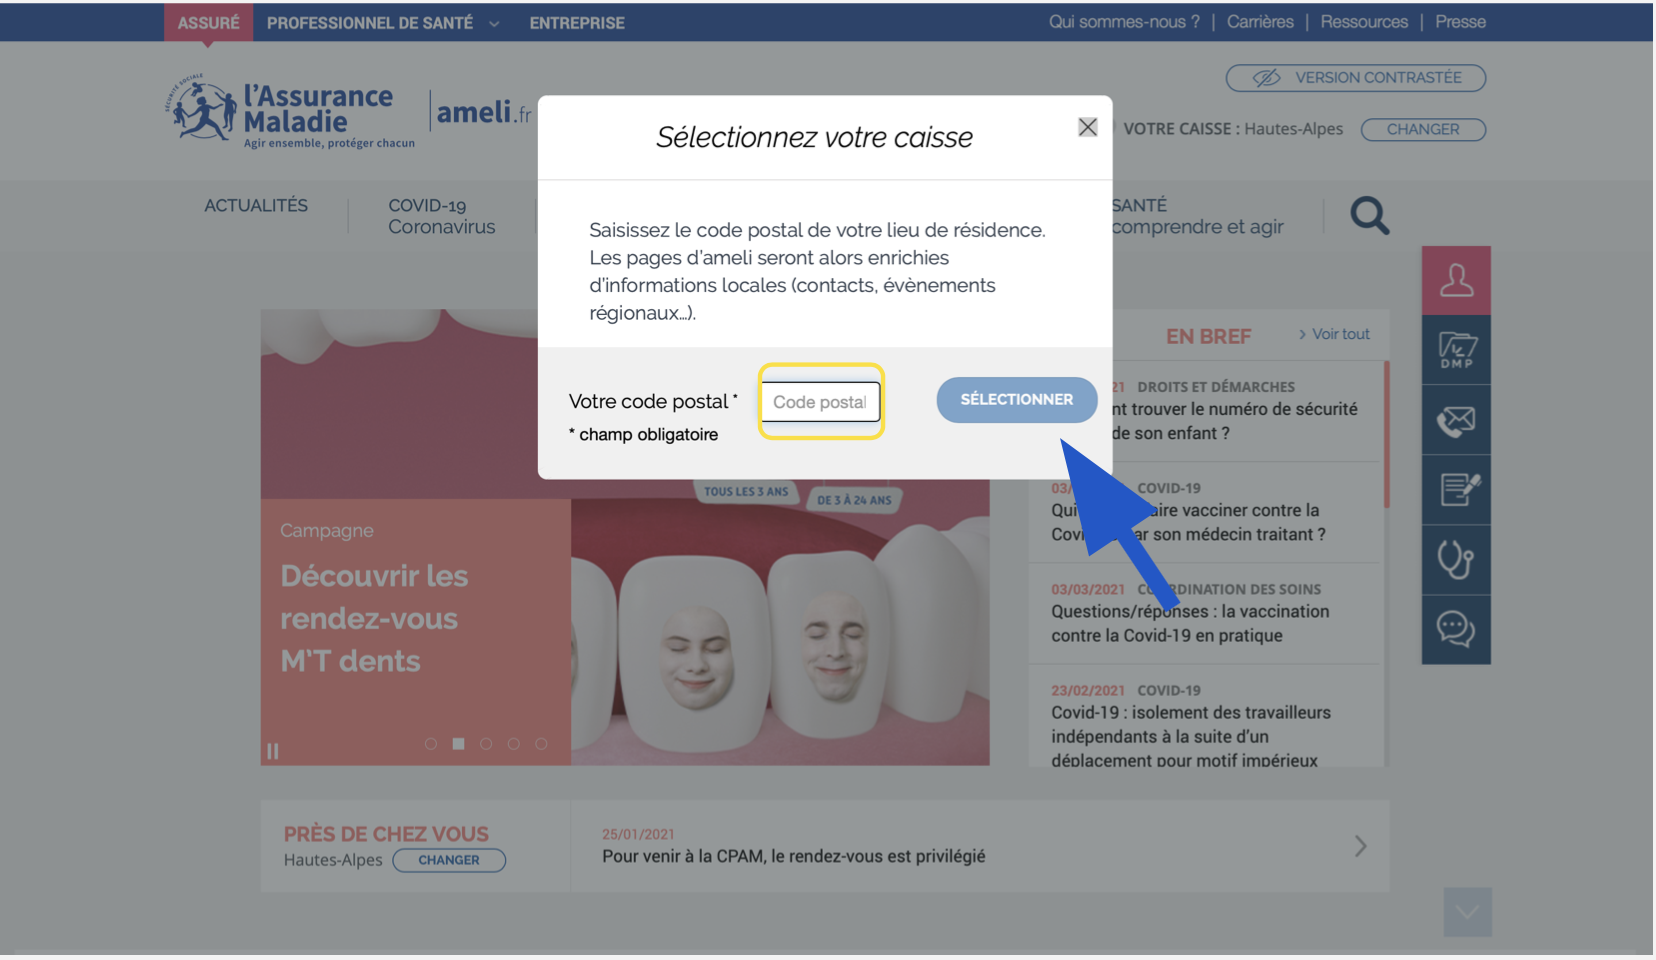The image size is (1656, 960).
Task: Pause the carousel slideshow
Action: coord(273,751)
